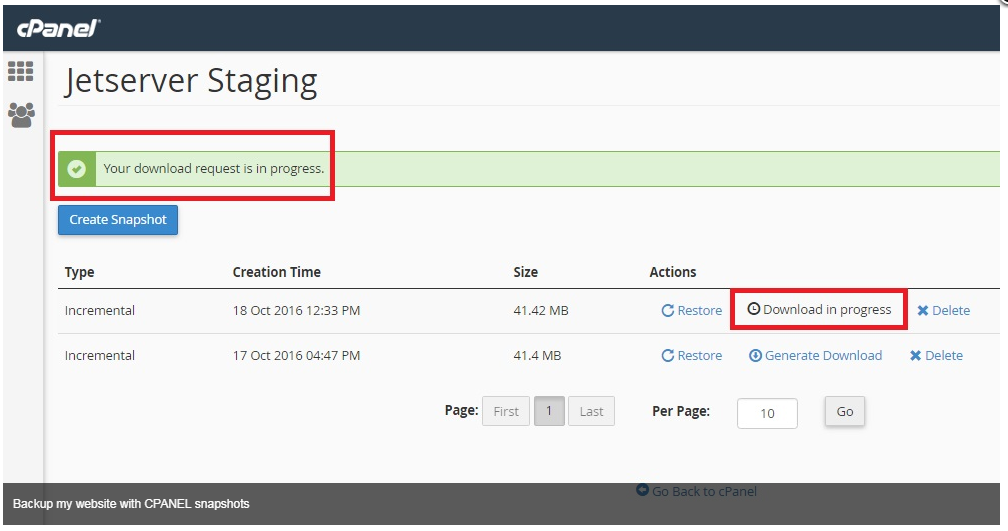Click the Type column header
This screenshot has height=531, width=1008.
tap(79, 272)
